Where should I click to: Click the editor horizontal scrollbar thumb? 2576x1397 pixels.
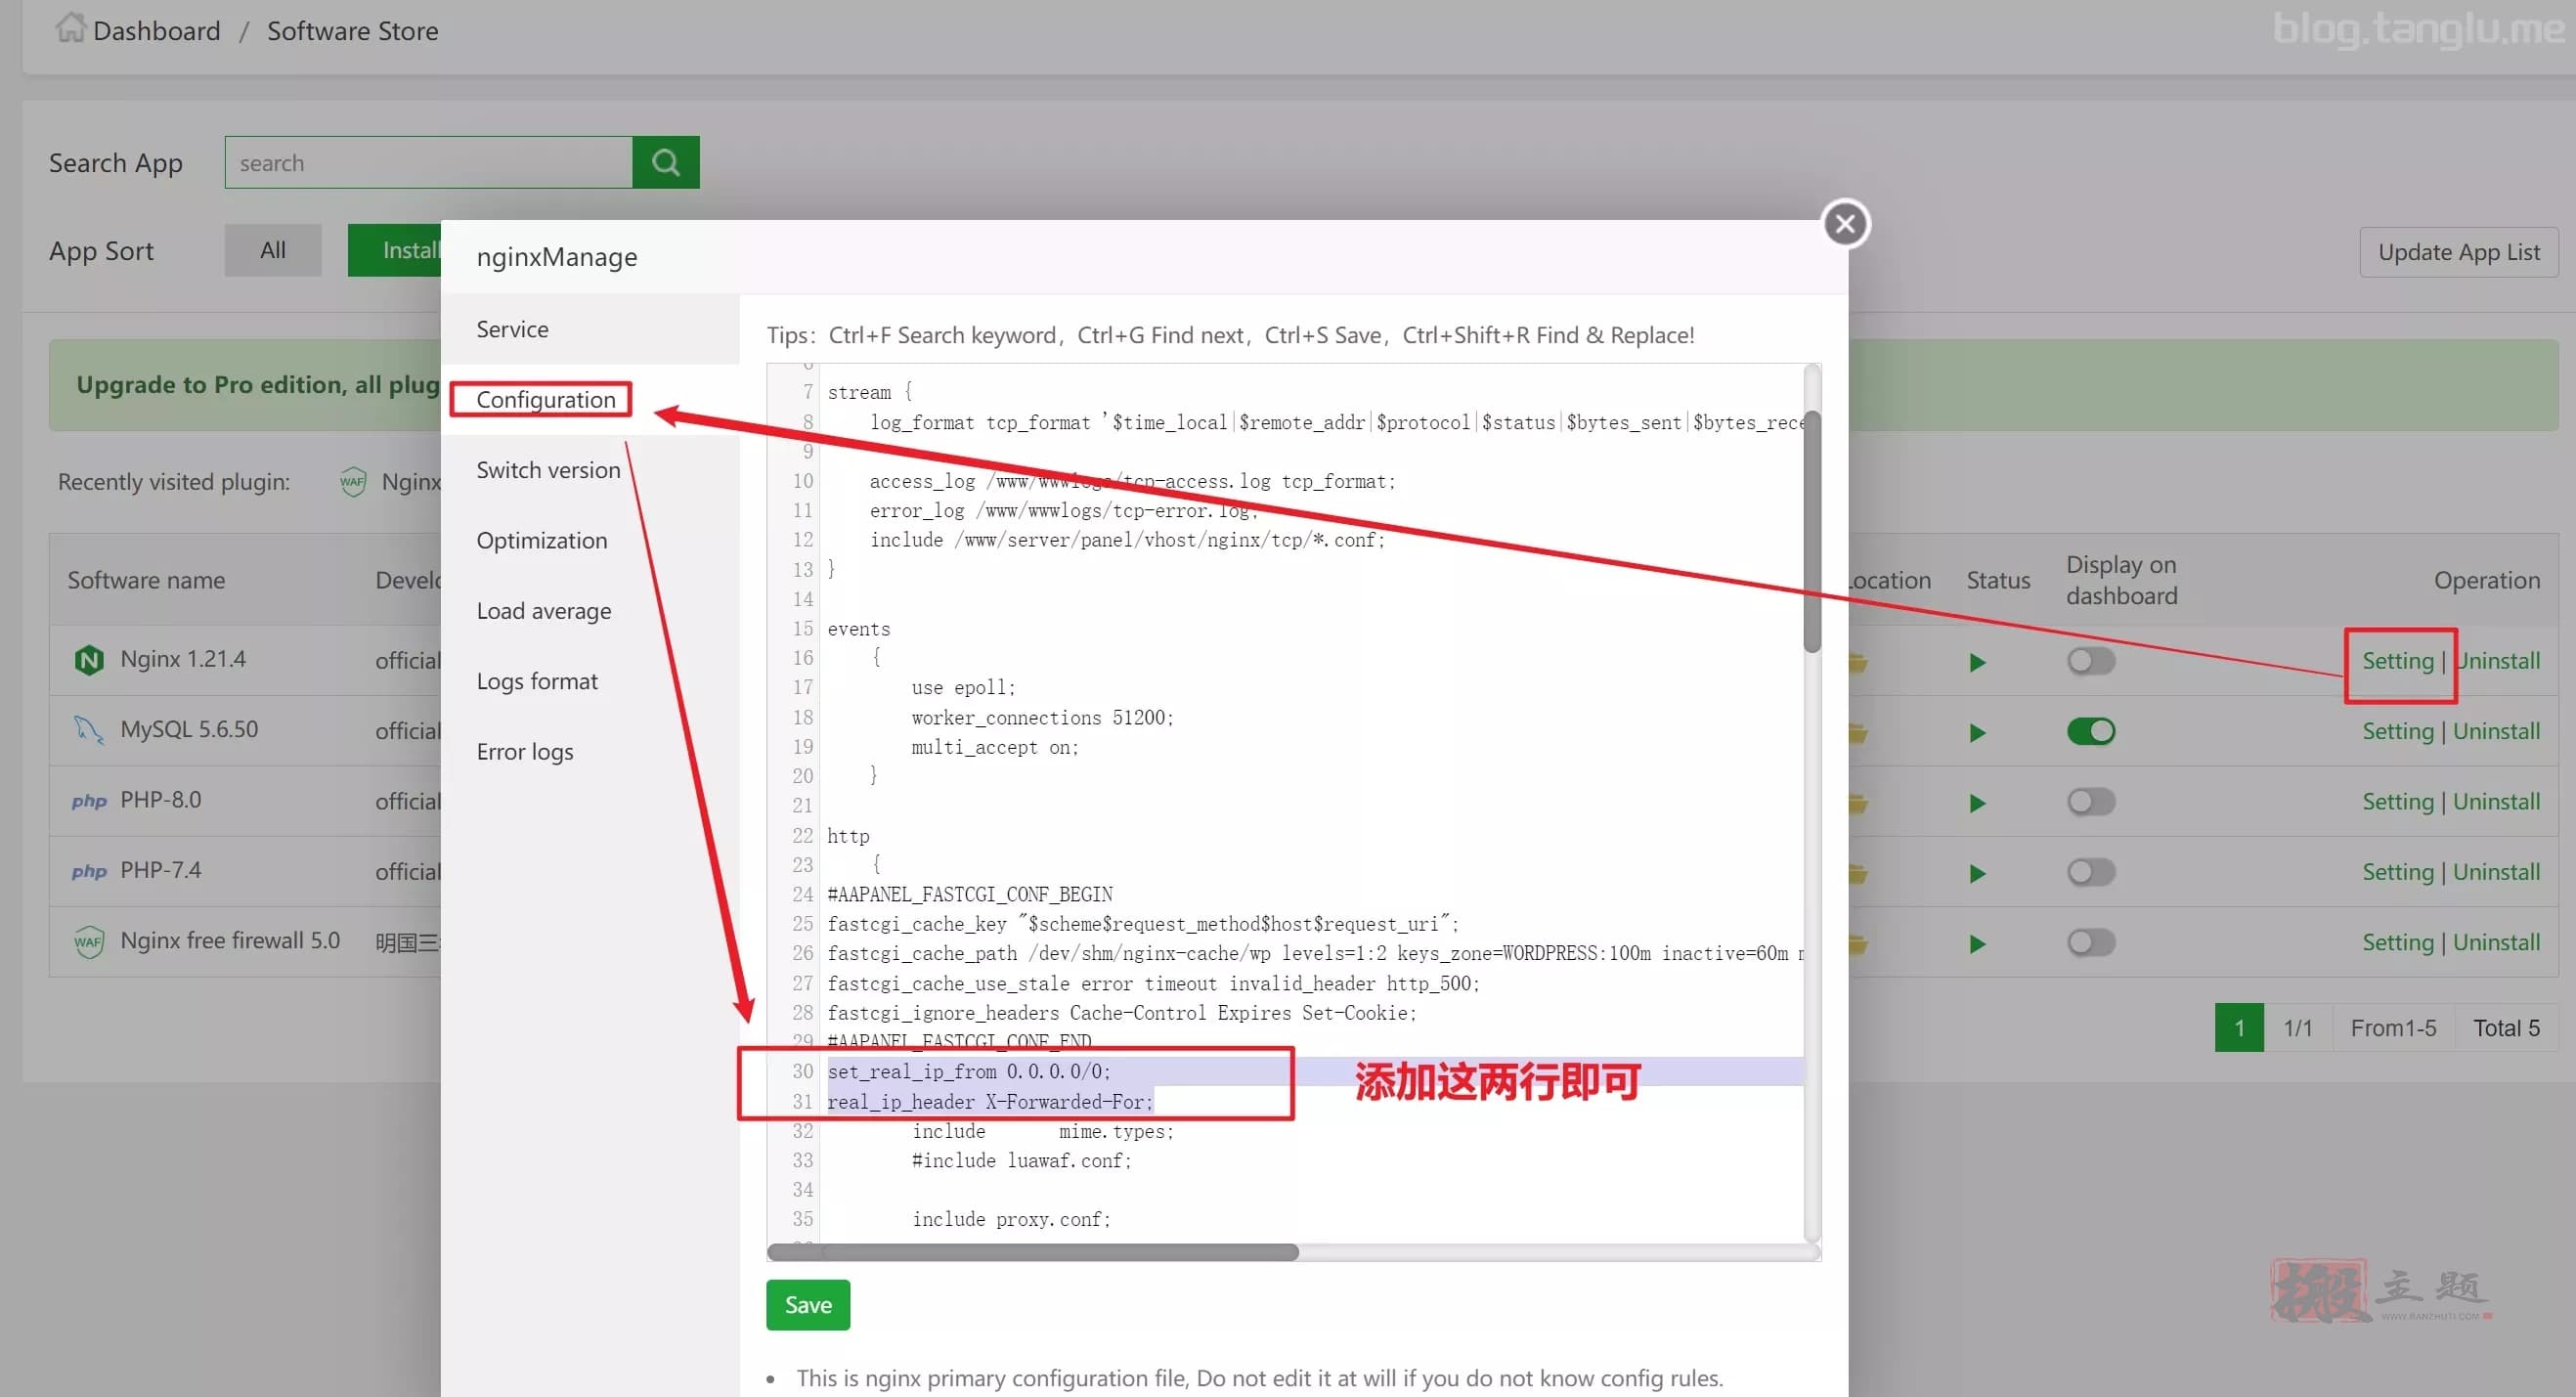(x=1032, y=1252)
